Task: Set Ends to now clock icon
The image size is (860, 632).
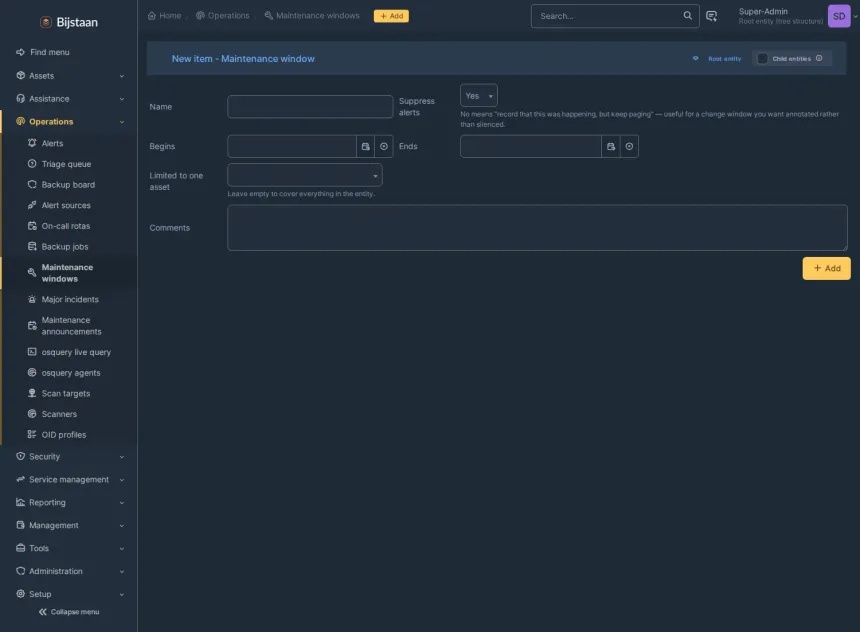Action: [x=629, y=146]
